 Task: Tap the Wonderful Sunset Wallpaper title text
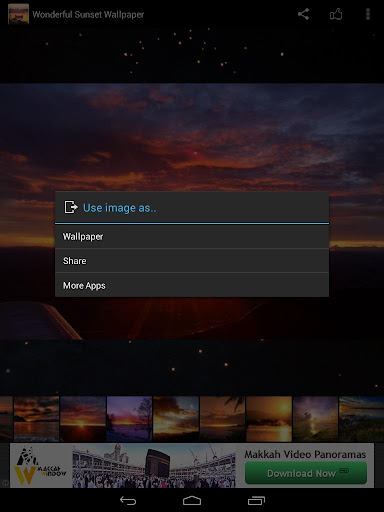click(x=88, y=15)
